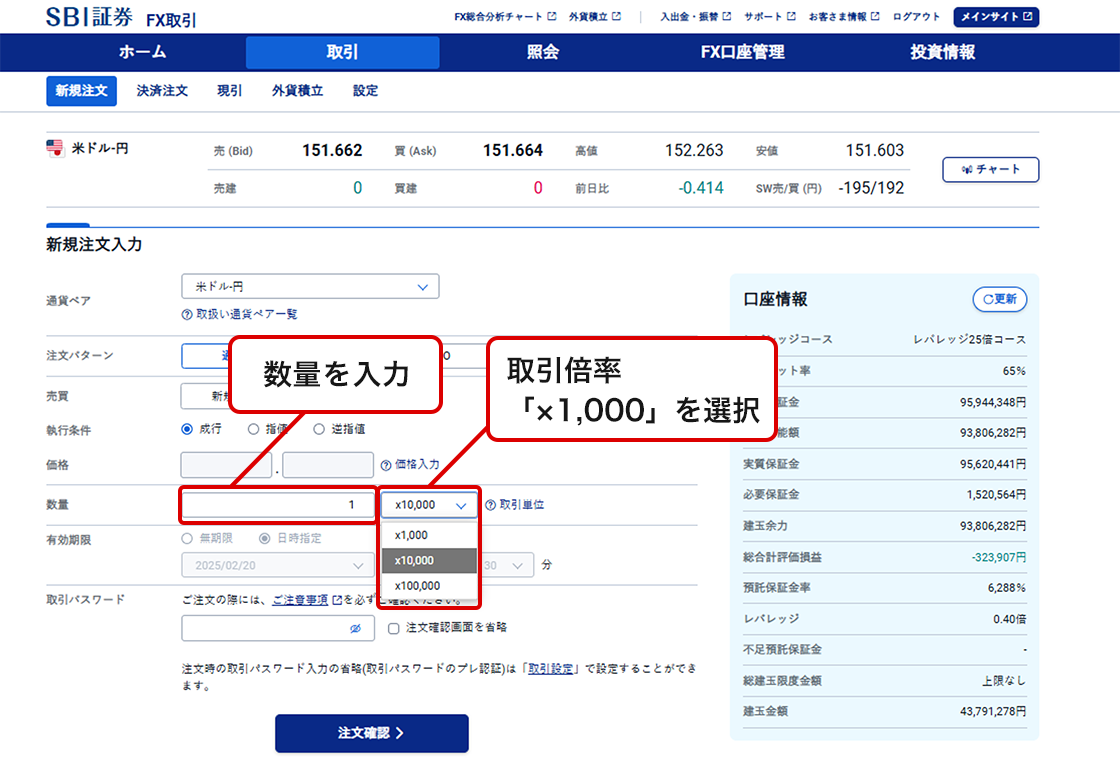
Task: Click the 建玉金額 value 43,791,278円
Action: [x=993, y=712]
